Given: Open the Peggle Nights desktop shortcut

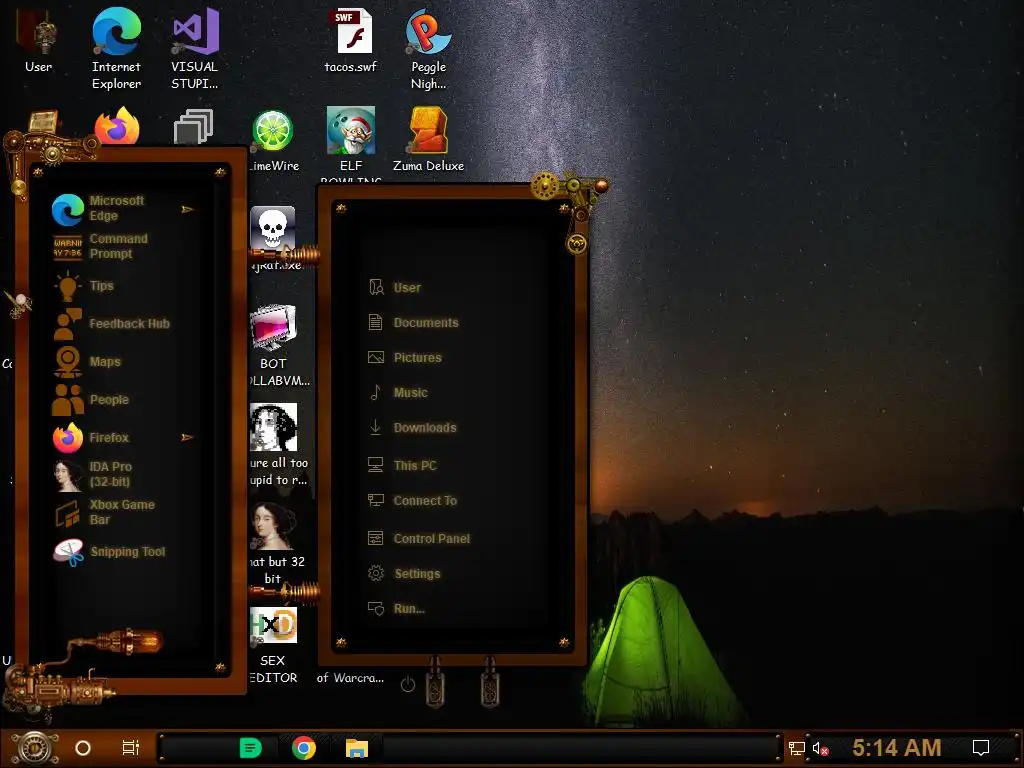Looking at the screenshot, I should [x=428, y=49].
